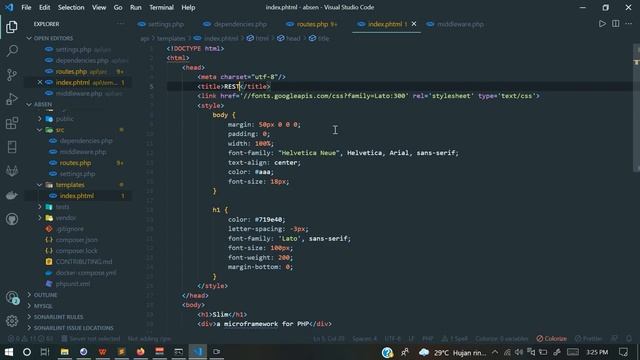Open the GitHub view in activity bar

tap(12, 219)
